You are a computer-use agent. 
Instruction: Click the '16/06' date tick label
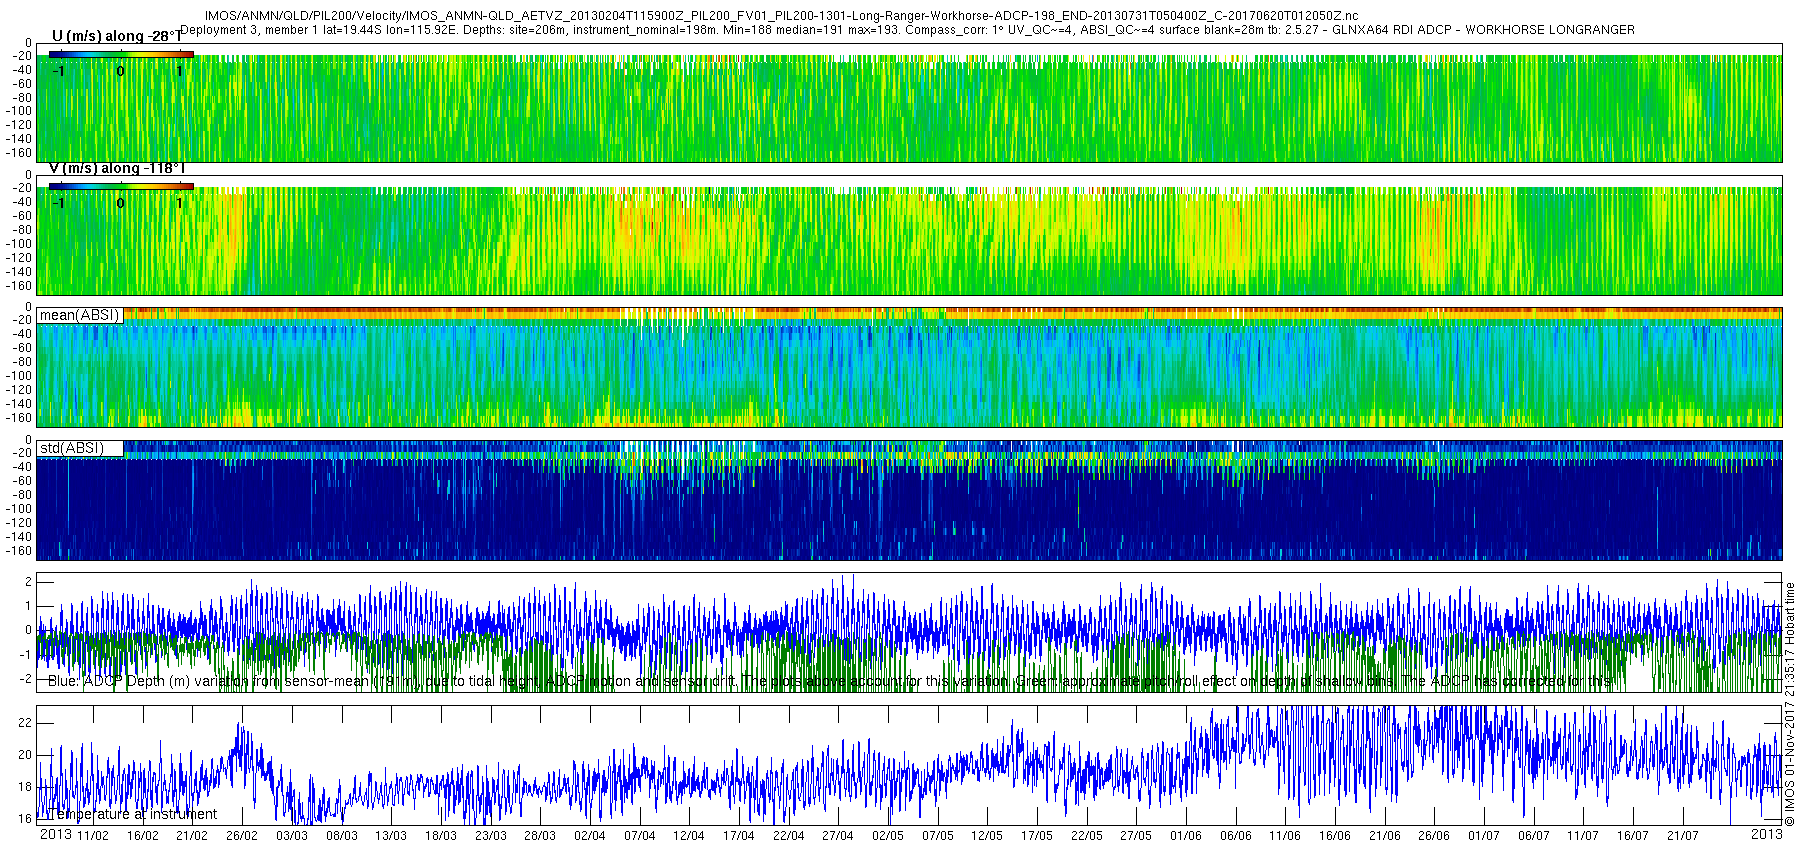[x=1335, y=836]
